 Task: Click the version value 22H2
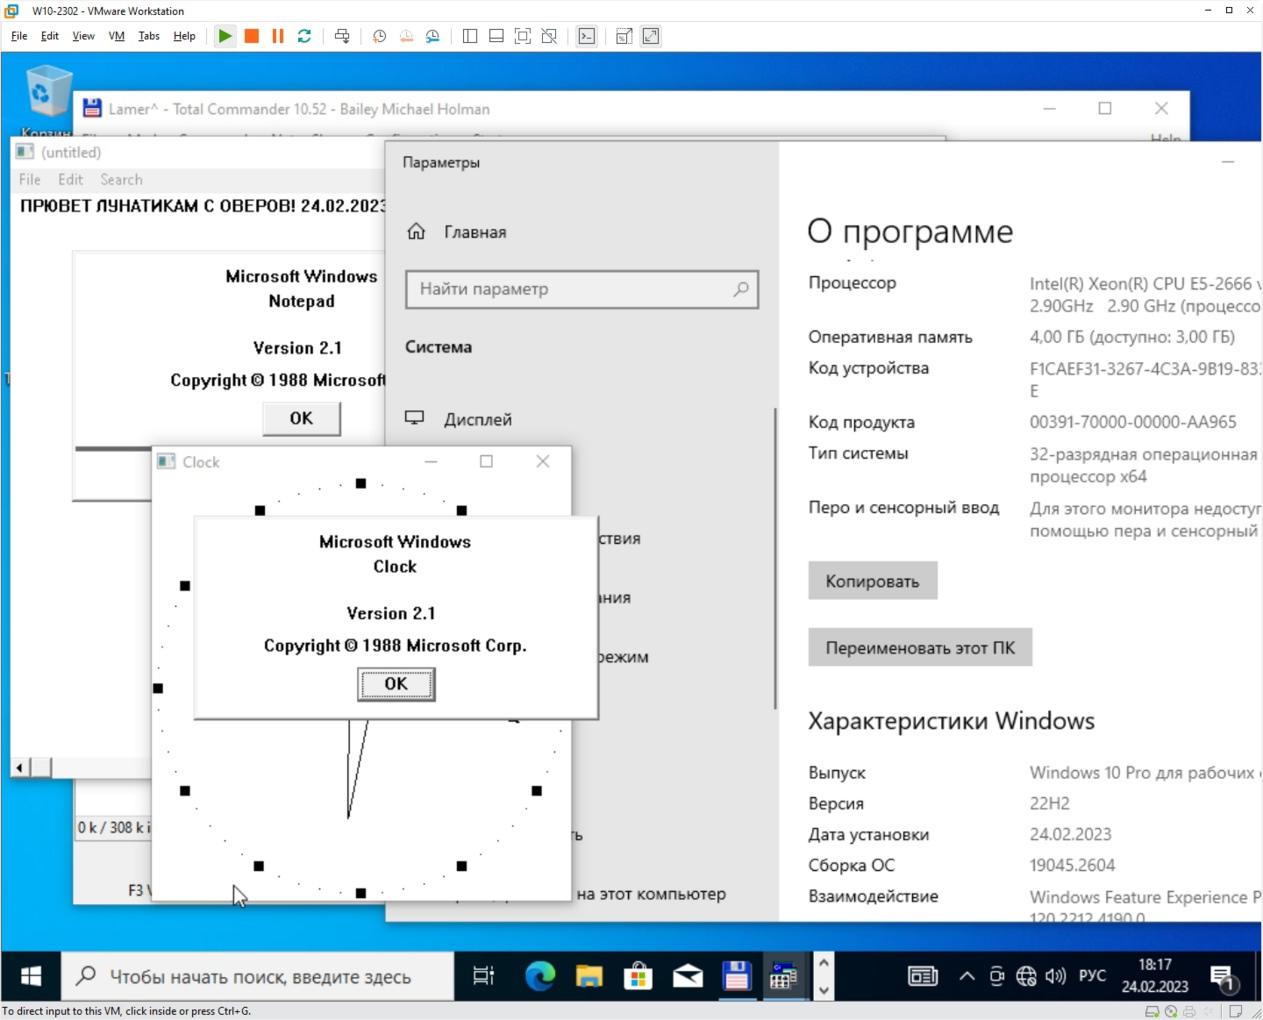(1049, 803)
